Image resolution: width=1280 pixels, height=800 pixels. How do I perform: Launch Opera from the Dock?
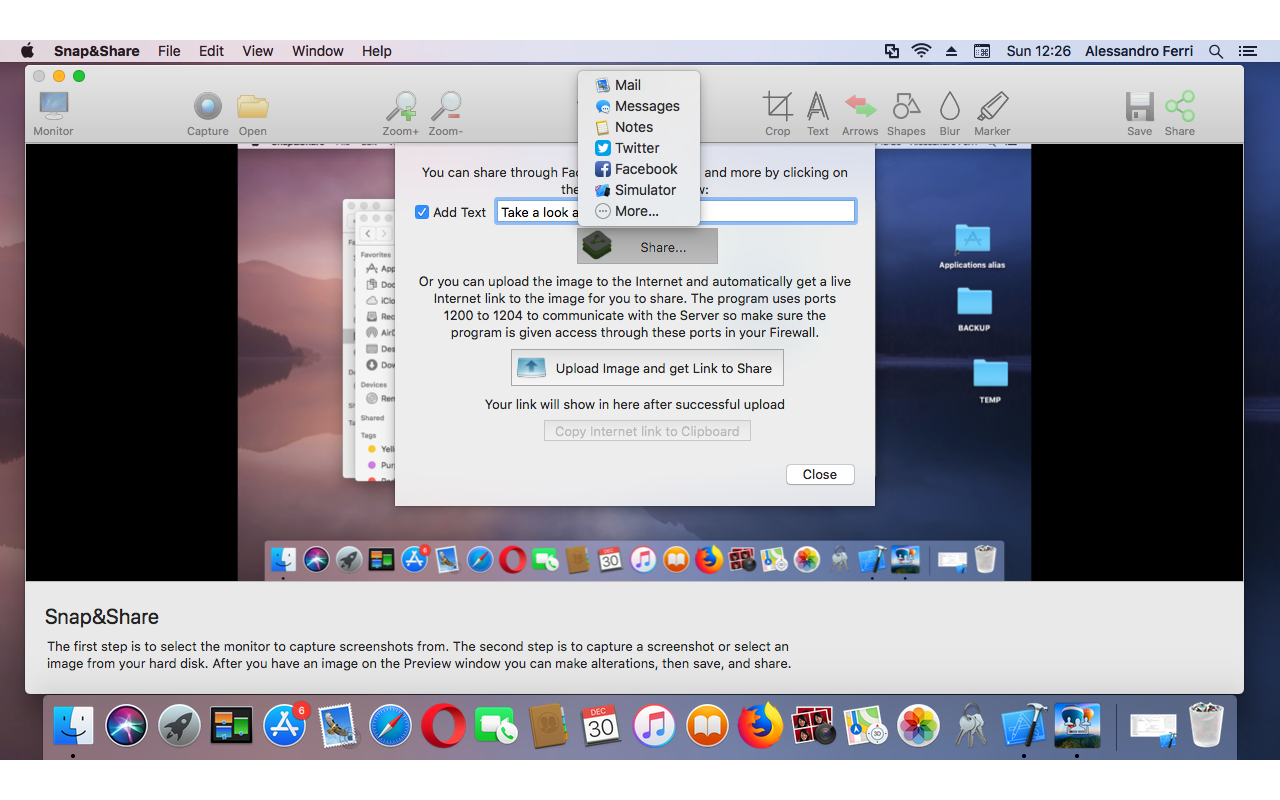[443, 726]
